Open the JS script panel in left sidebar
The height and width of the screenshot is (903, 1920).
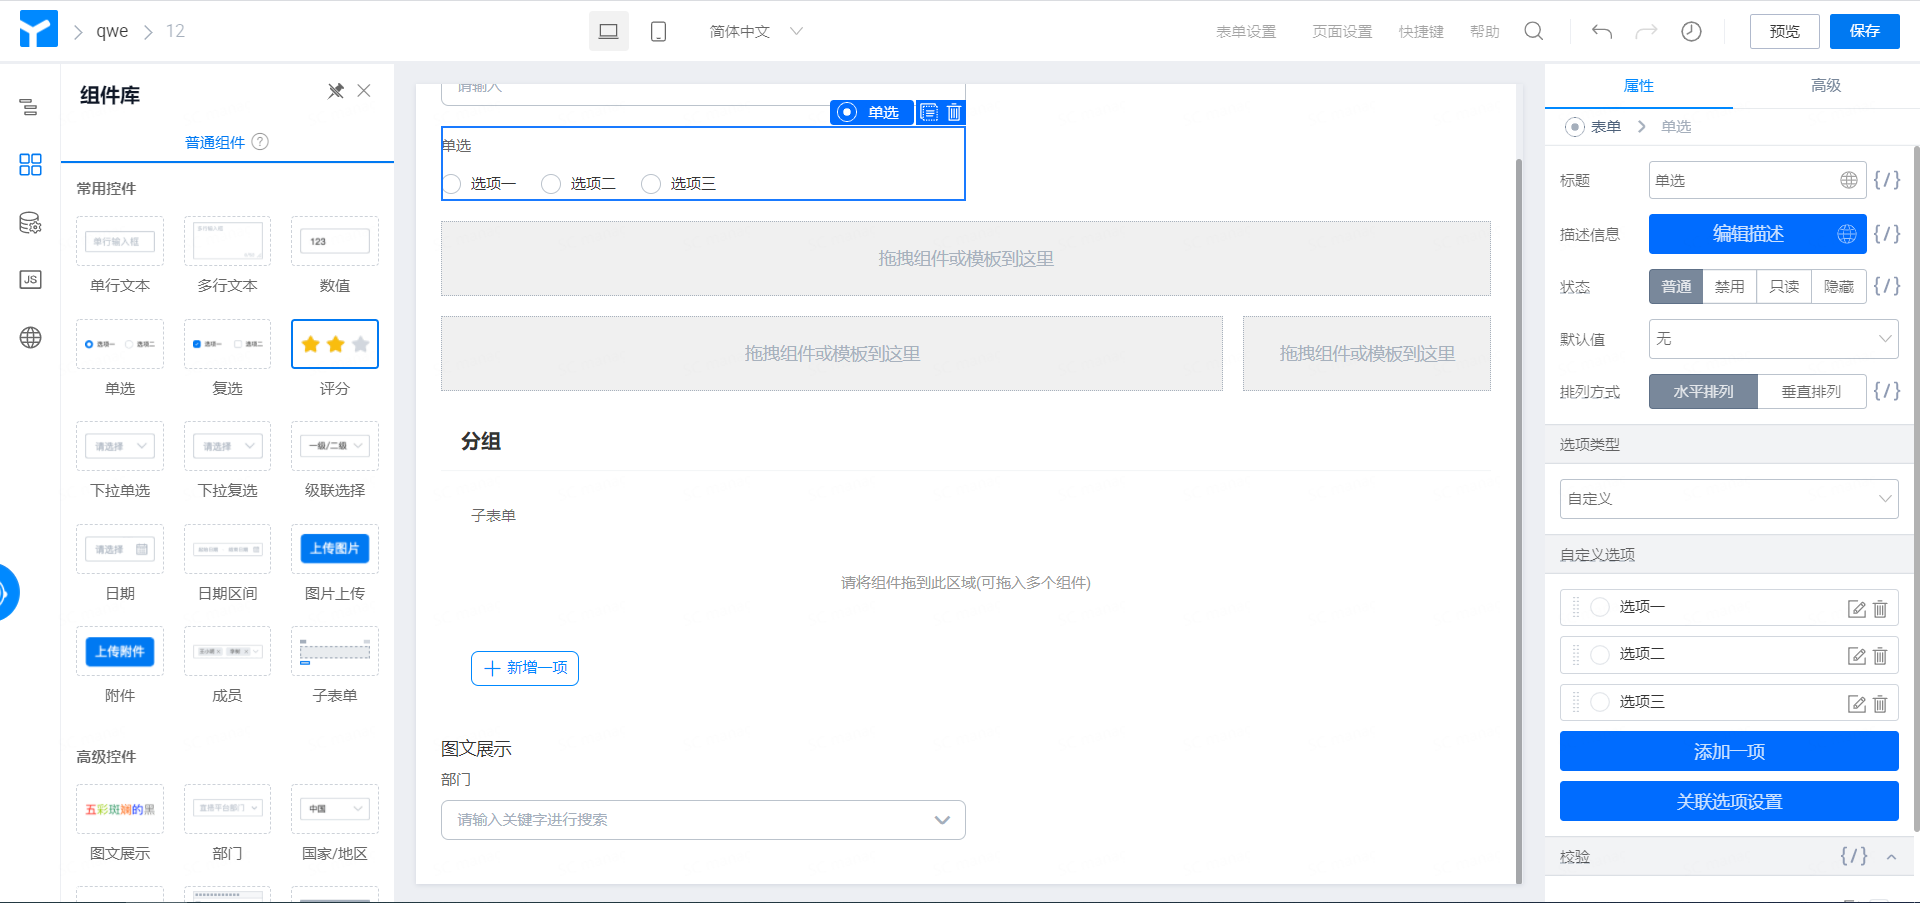(30, 280)
